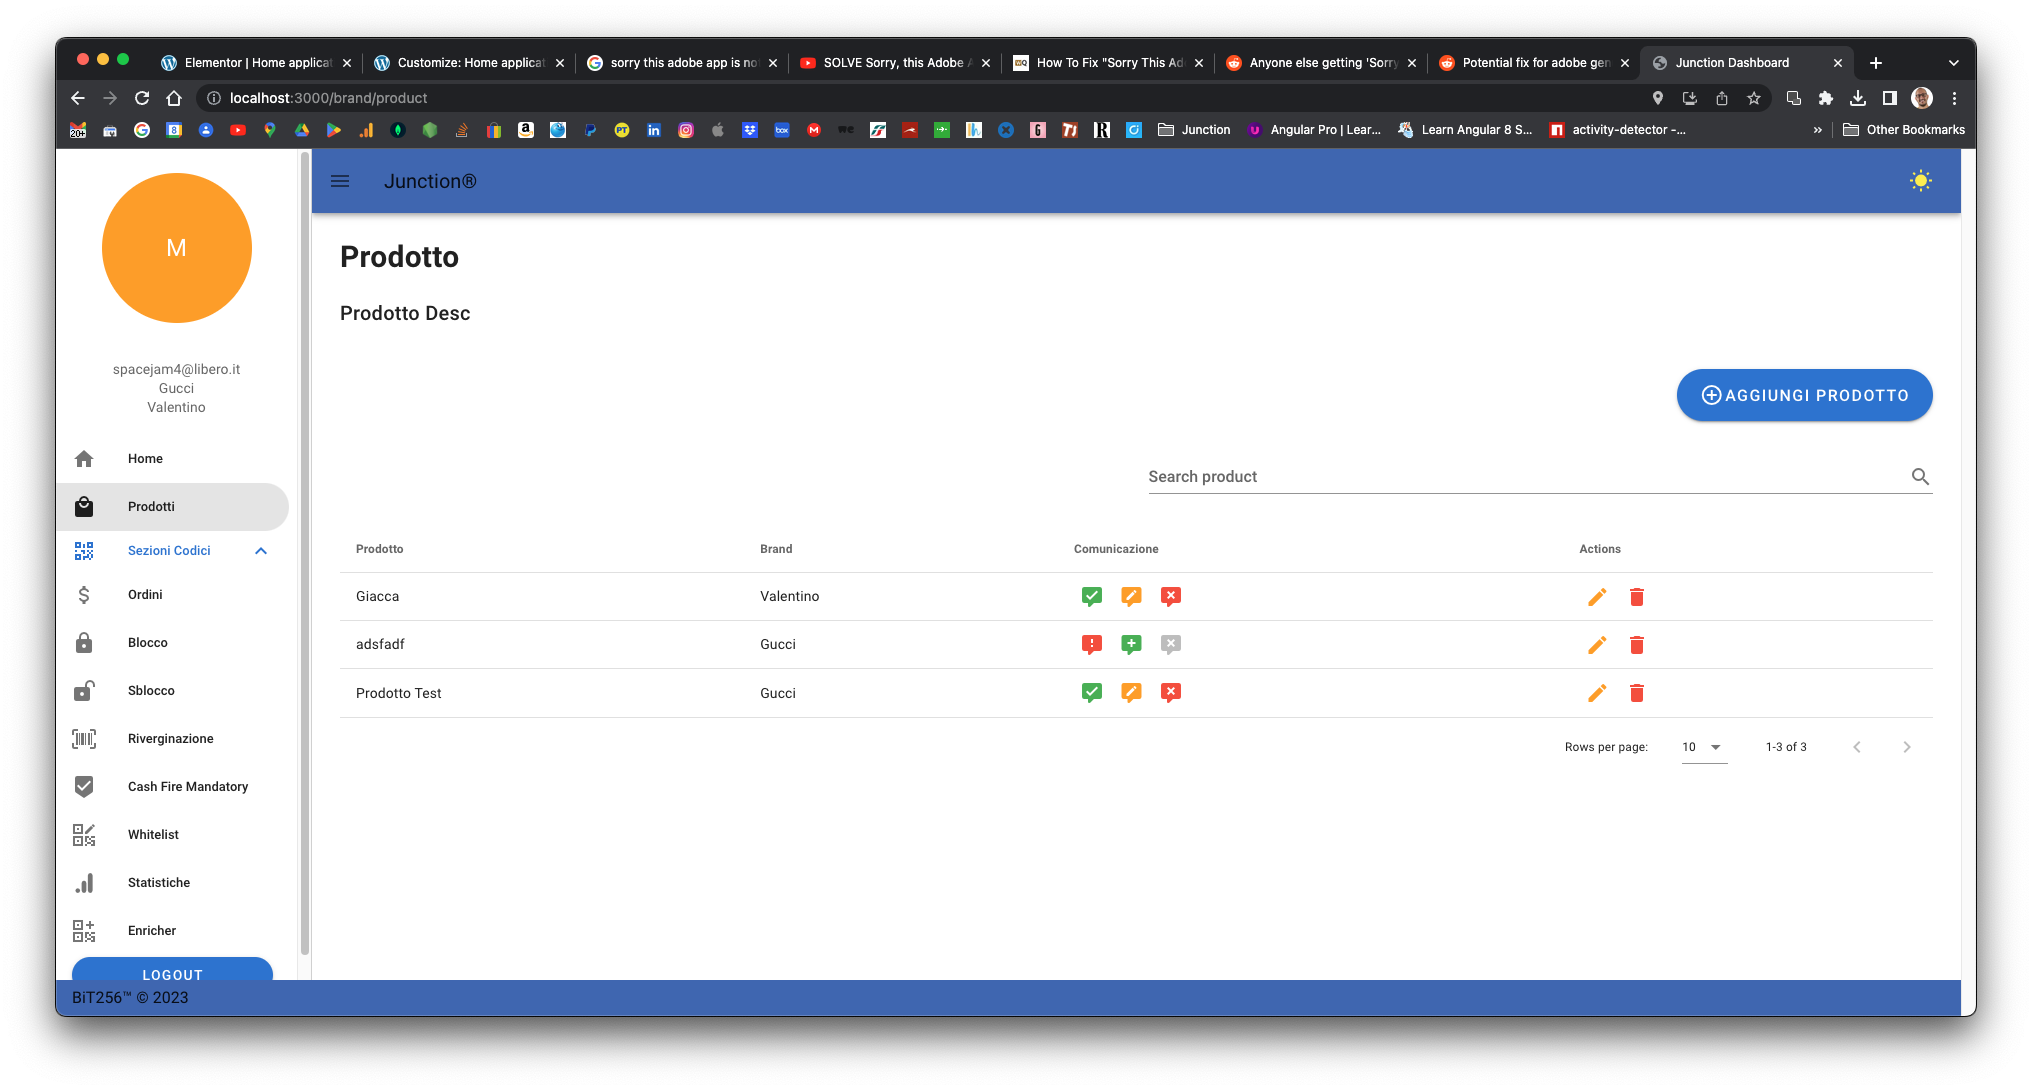Open rows per page dropdown
This screenshot has height=1090, width=2032.
pos(1704,747)
